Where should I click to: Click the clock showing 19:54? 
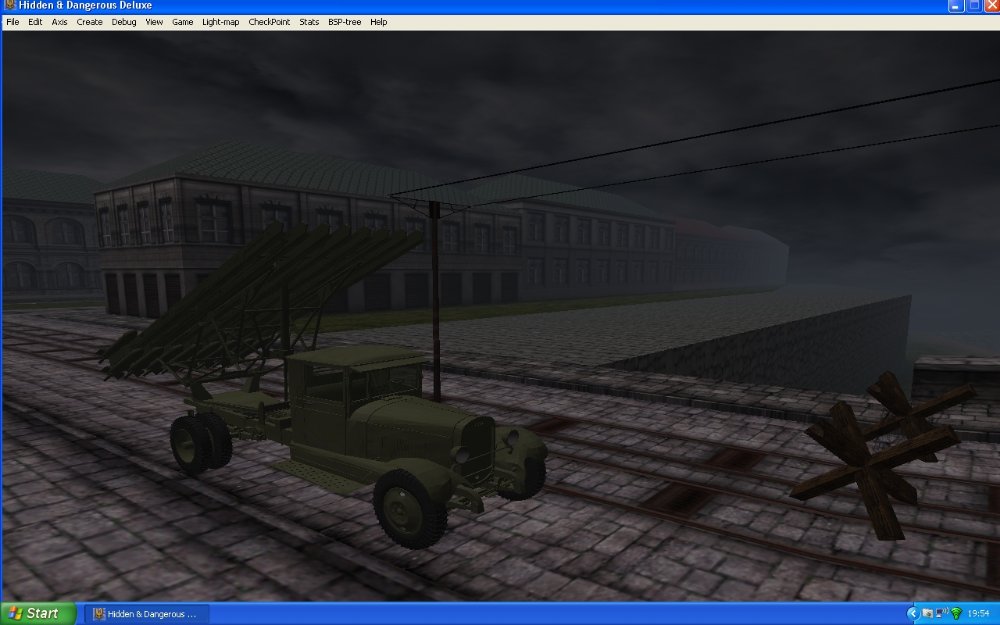point(979,613)
